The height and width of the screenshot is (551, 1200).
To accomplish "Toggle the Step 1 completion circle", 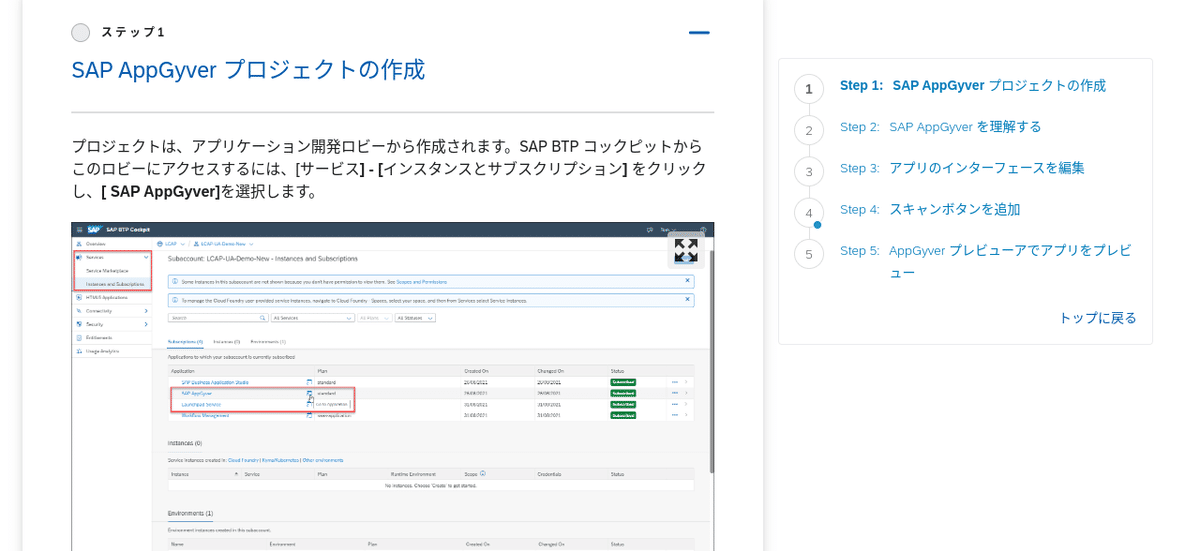I will click(81, 33).
